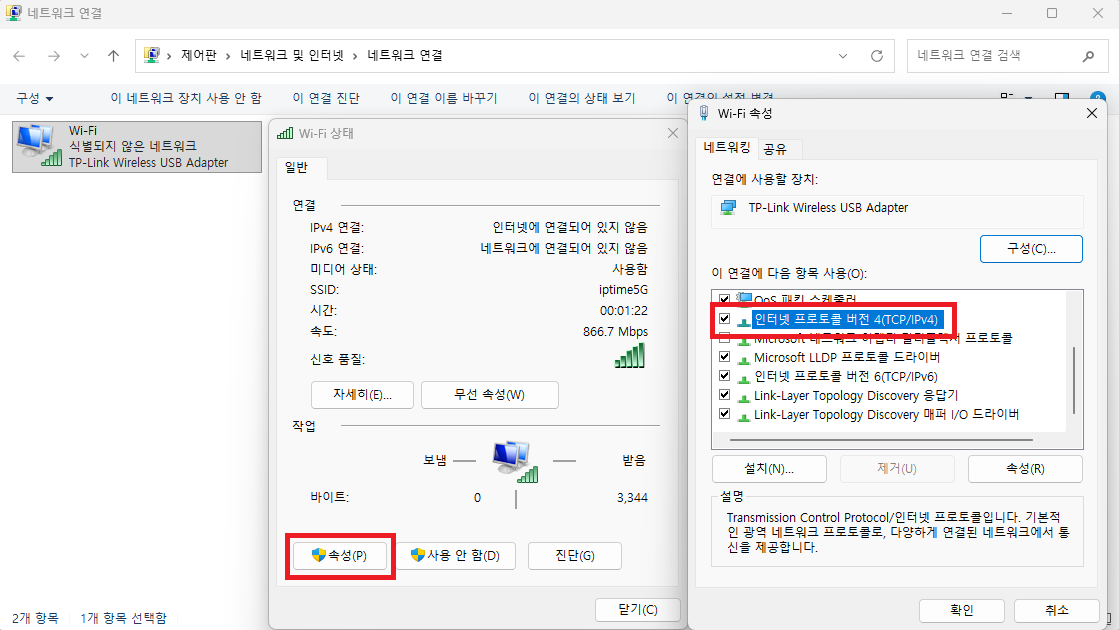Click the 무선 속성(W) button
Screen dimensions: 1119x630
[489, 394]
